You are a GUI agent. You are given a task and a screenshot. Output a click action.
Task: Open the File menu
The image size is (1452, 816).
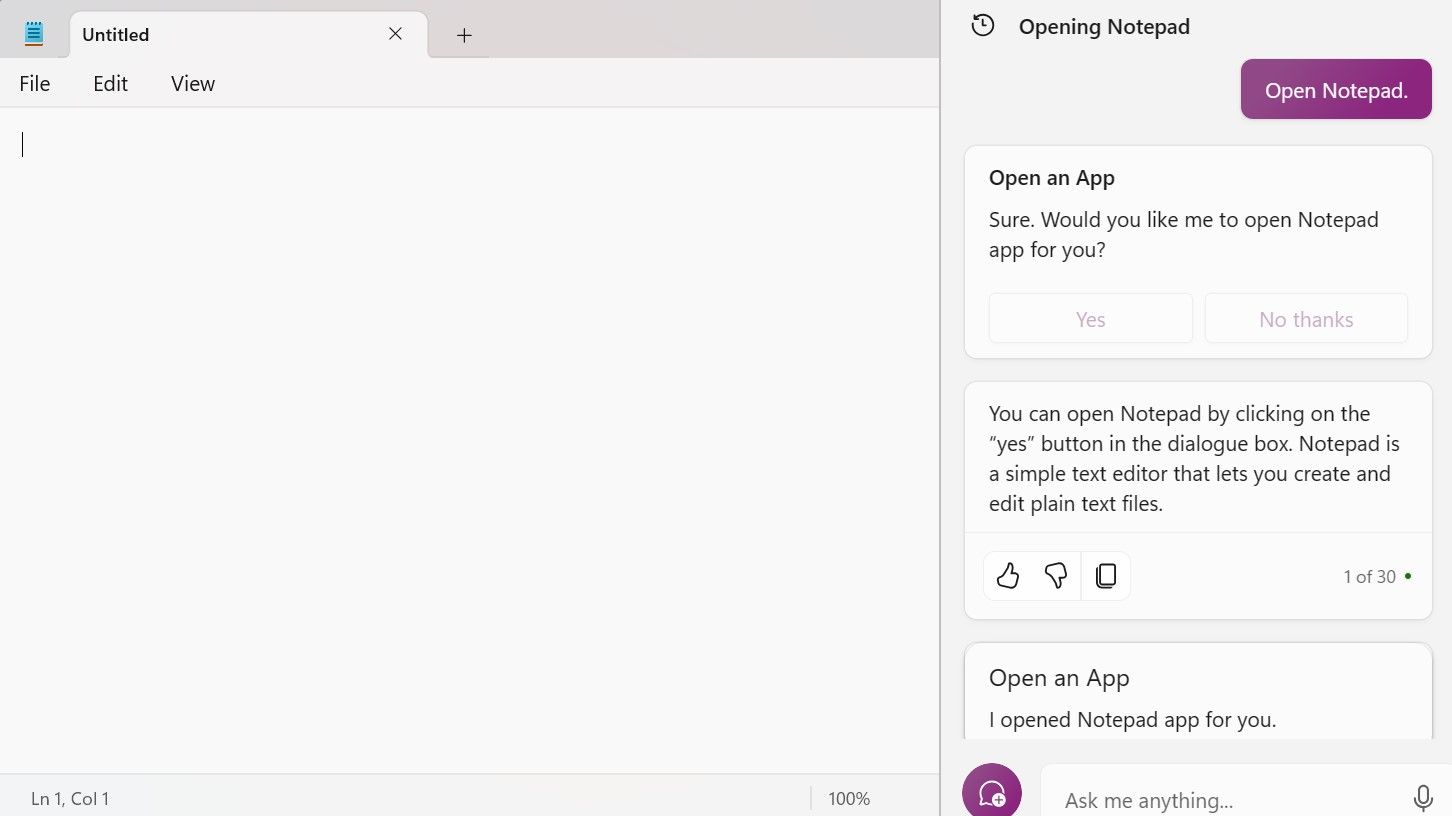pyautogui.click(x=35, y=84)
